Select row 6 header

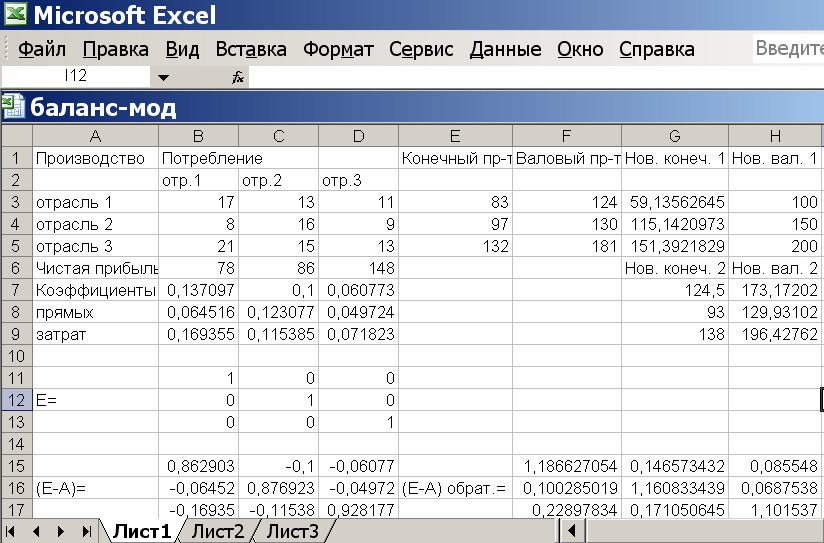coord(17,268)
